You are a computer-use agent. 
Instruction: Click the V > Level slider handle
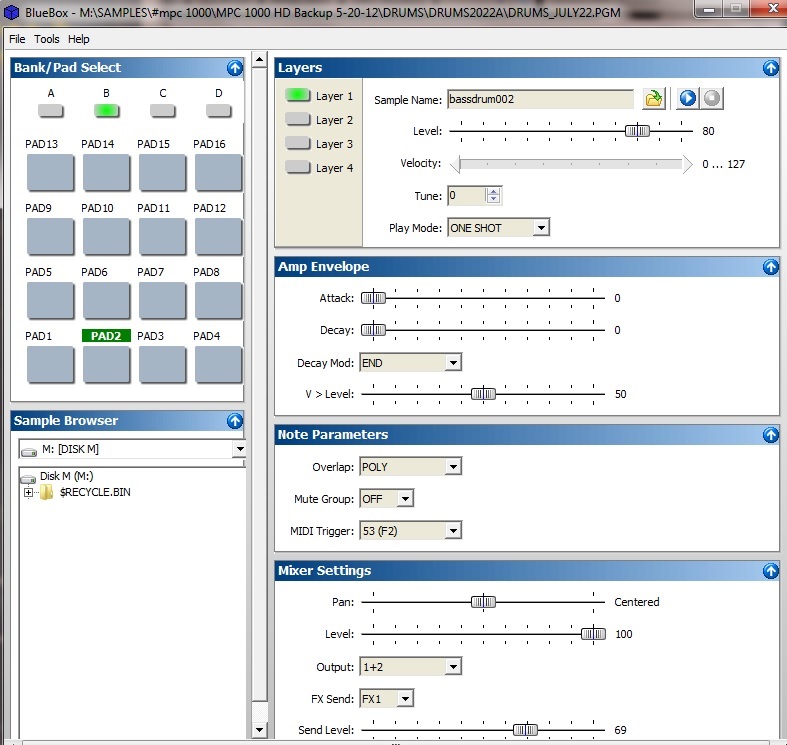[483, 394]
